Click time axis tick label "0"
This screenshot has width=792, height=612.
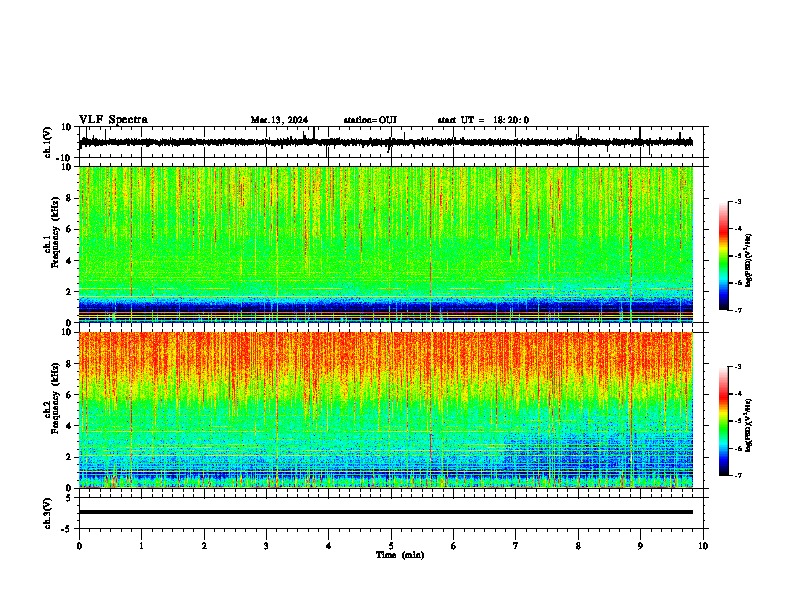pos(79,546)
